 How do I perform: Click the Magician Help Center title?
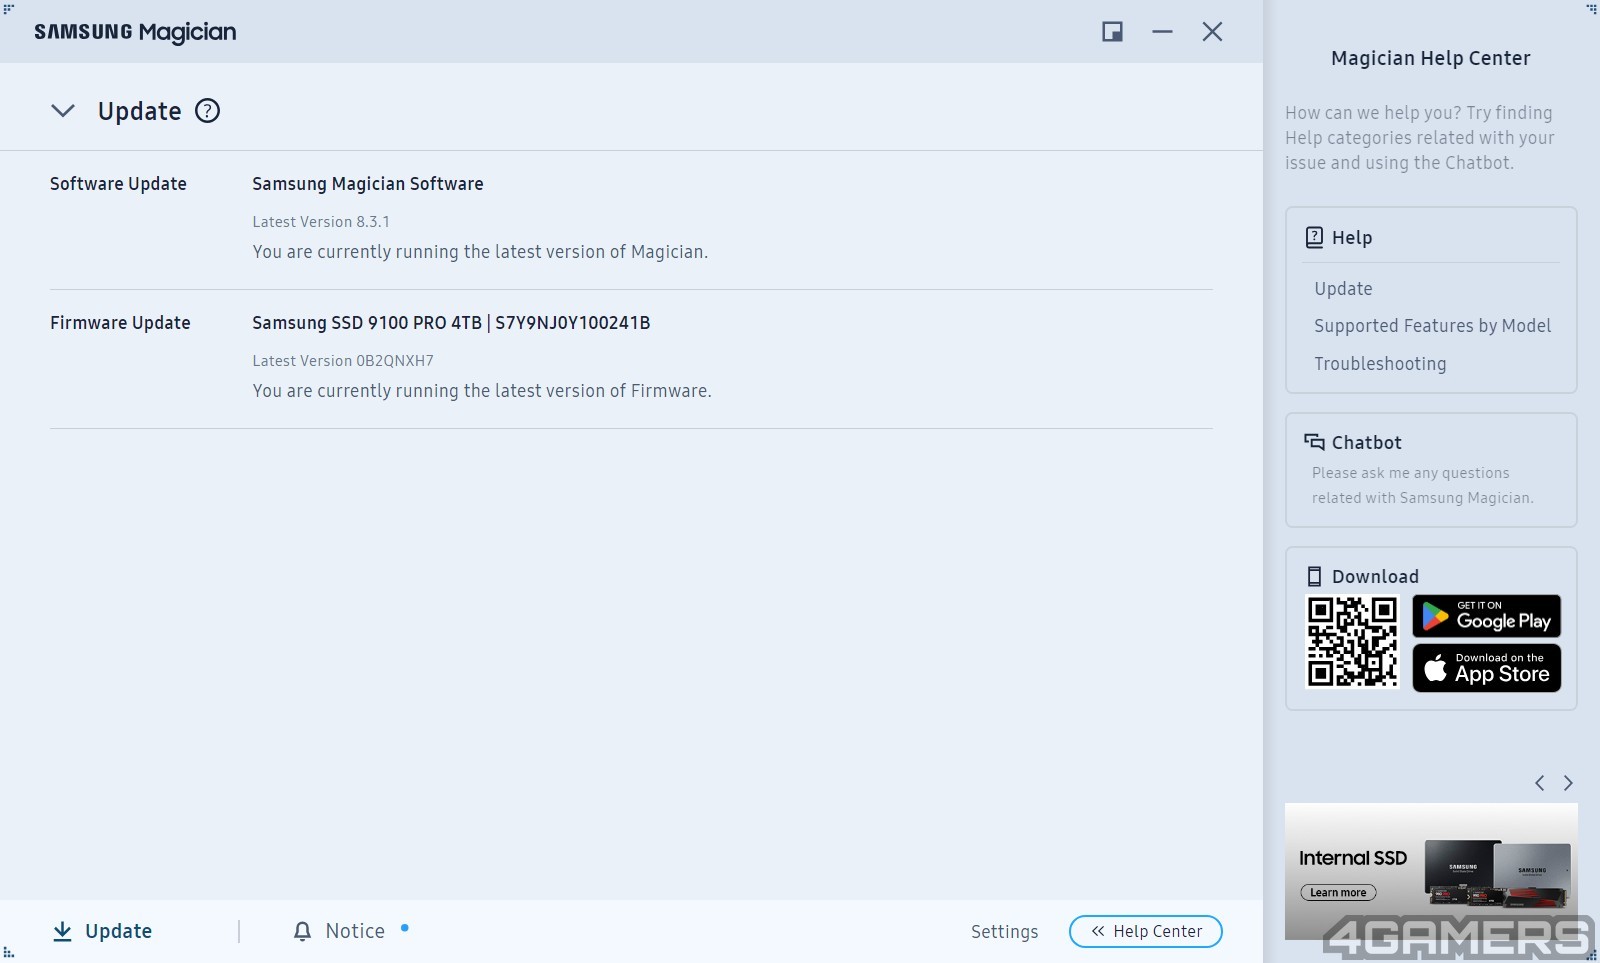[1430, 58]
